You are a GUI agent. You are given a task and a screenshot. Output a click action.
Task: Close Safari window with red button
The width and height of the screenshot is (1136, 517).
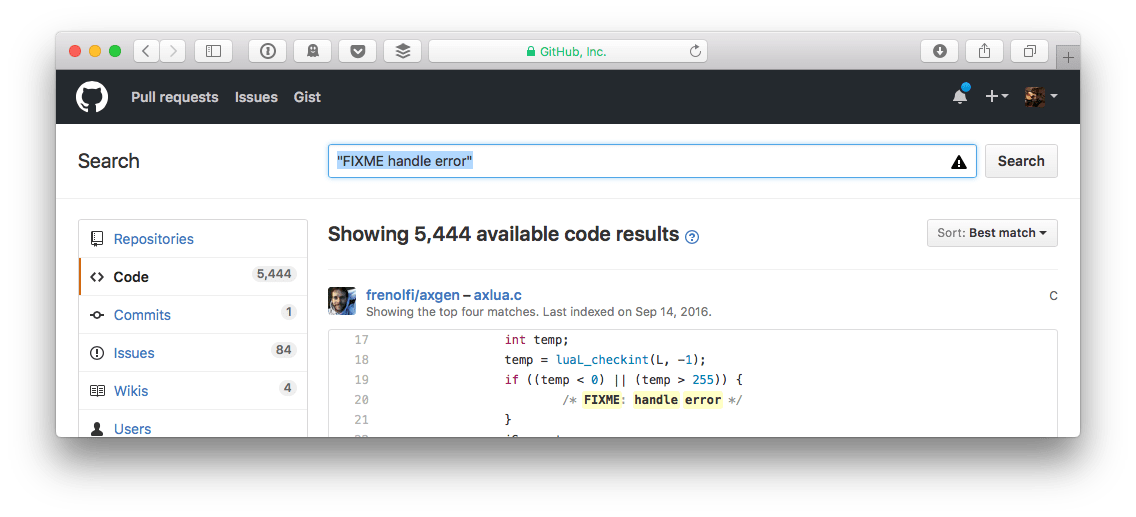click(75, 51)
